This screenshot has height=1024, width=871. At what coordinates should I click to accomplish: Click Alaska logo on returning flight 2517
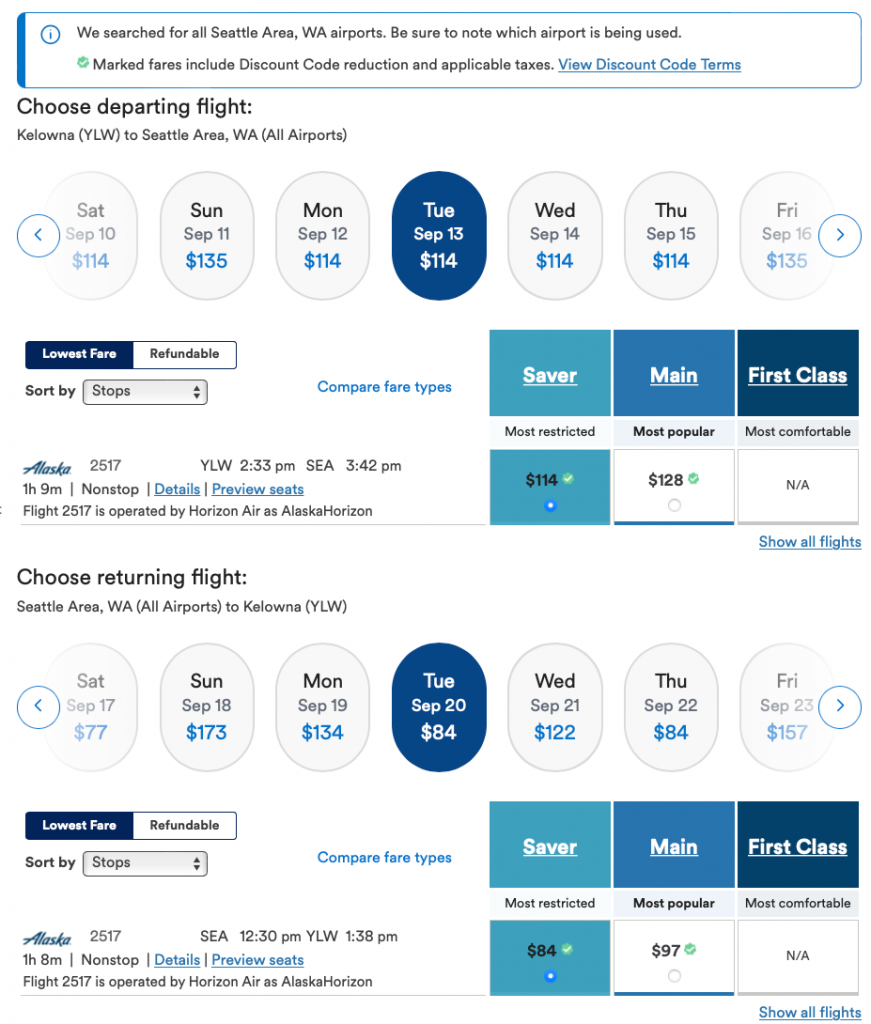[47, 938]
